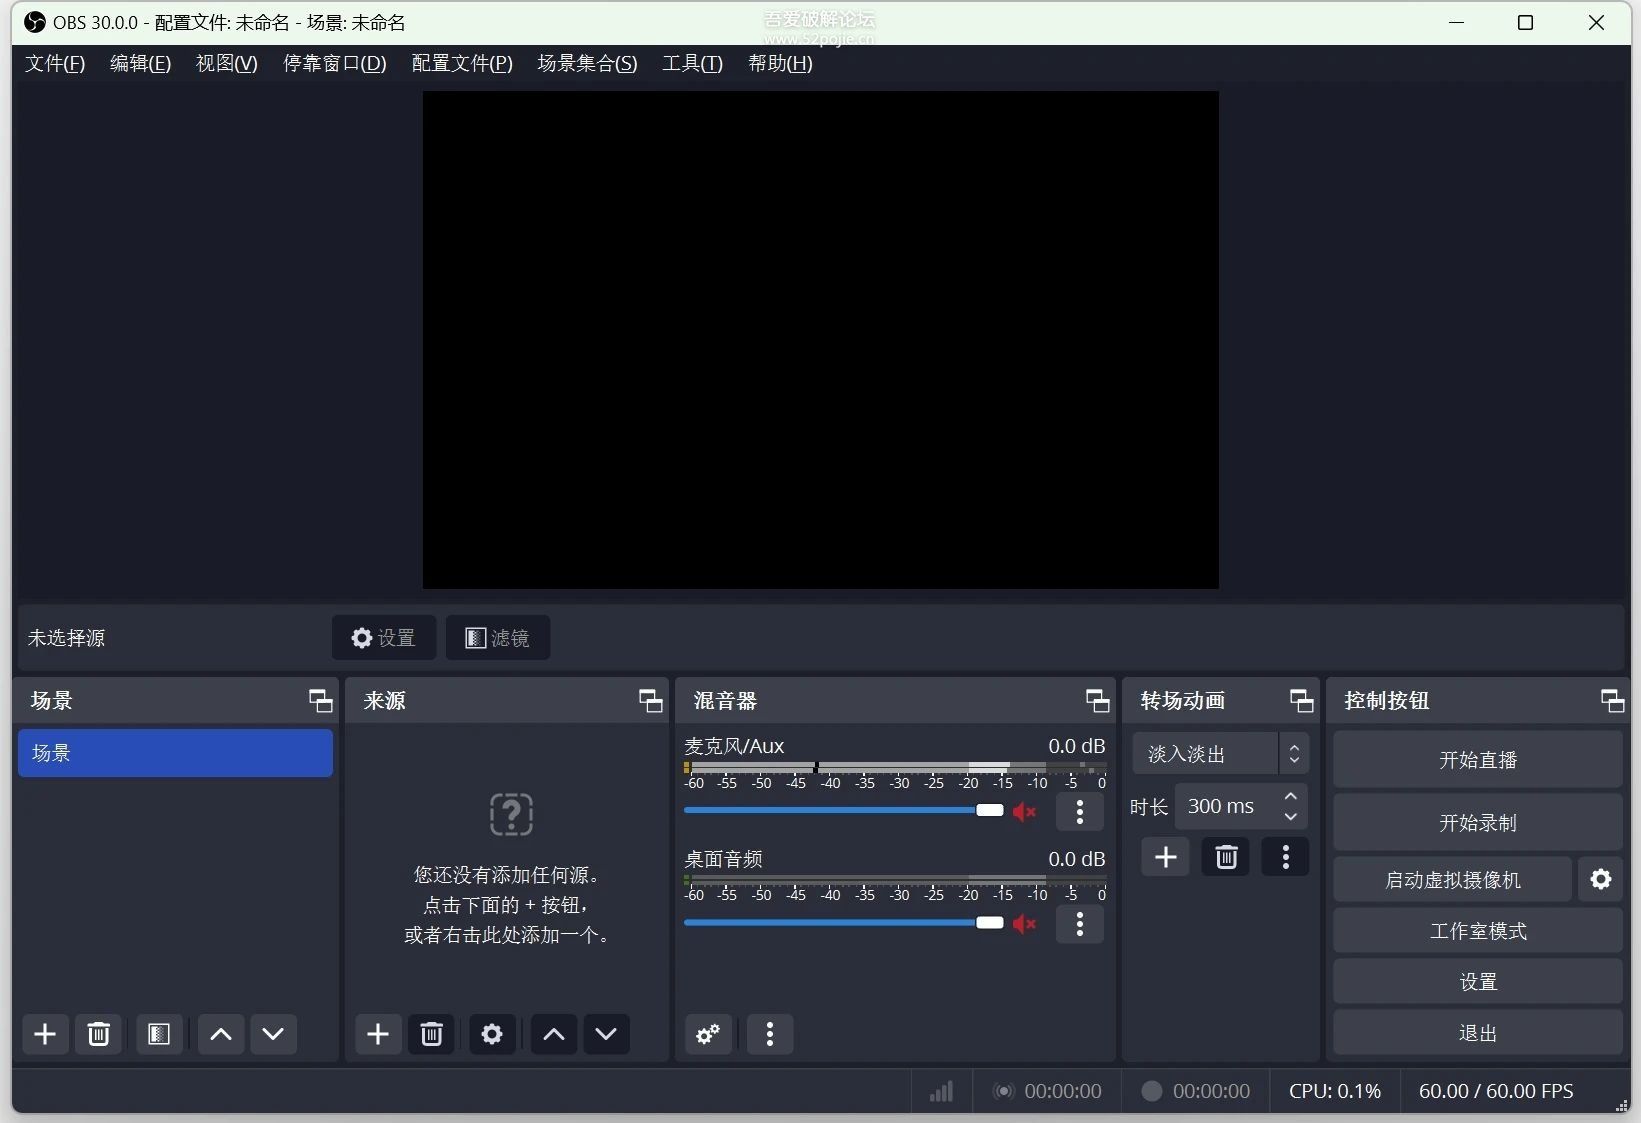This screenshot has height=1123, width=1641.
Task: Increase transition duration with stepper arrow
Action: [x=1291, y=798]
